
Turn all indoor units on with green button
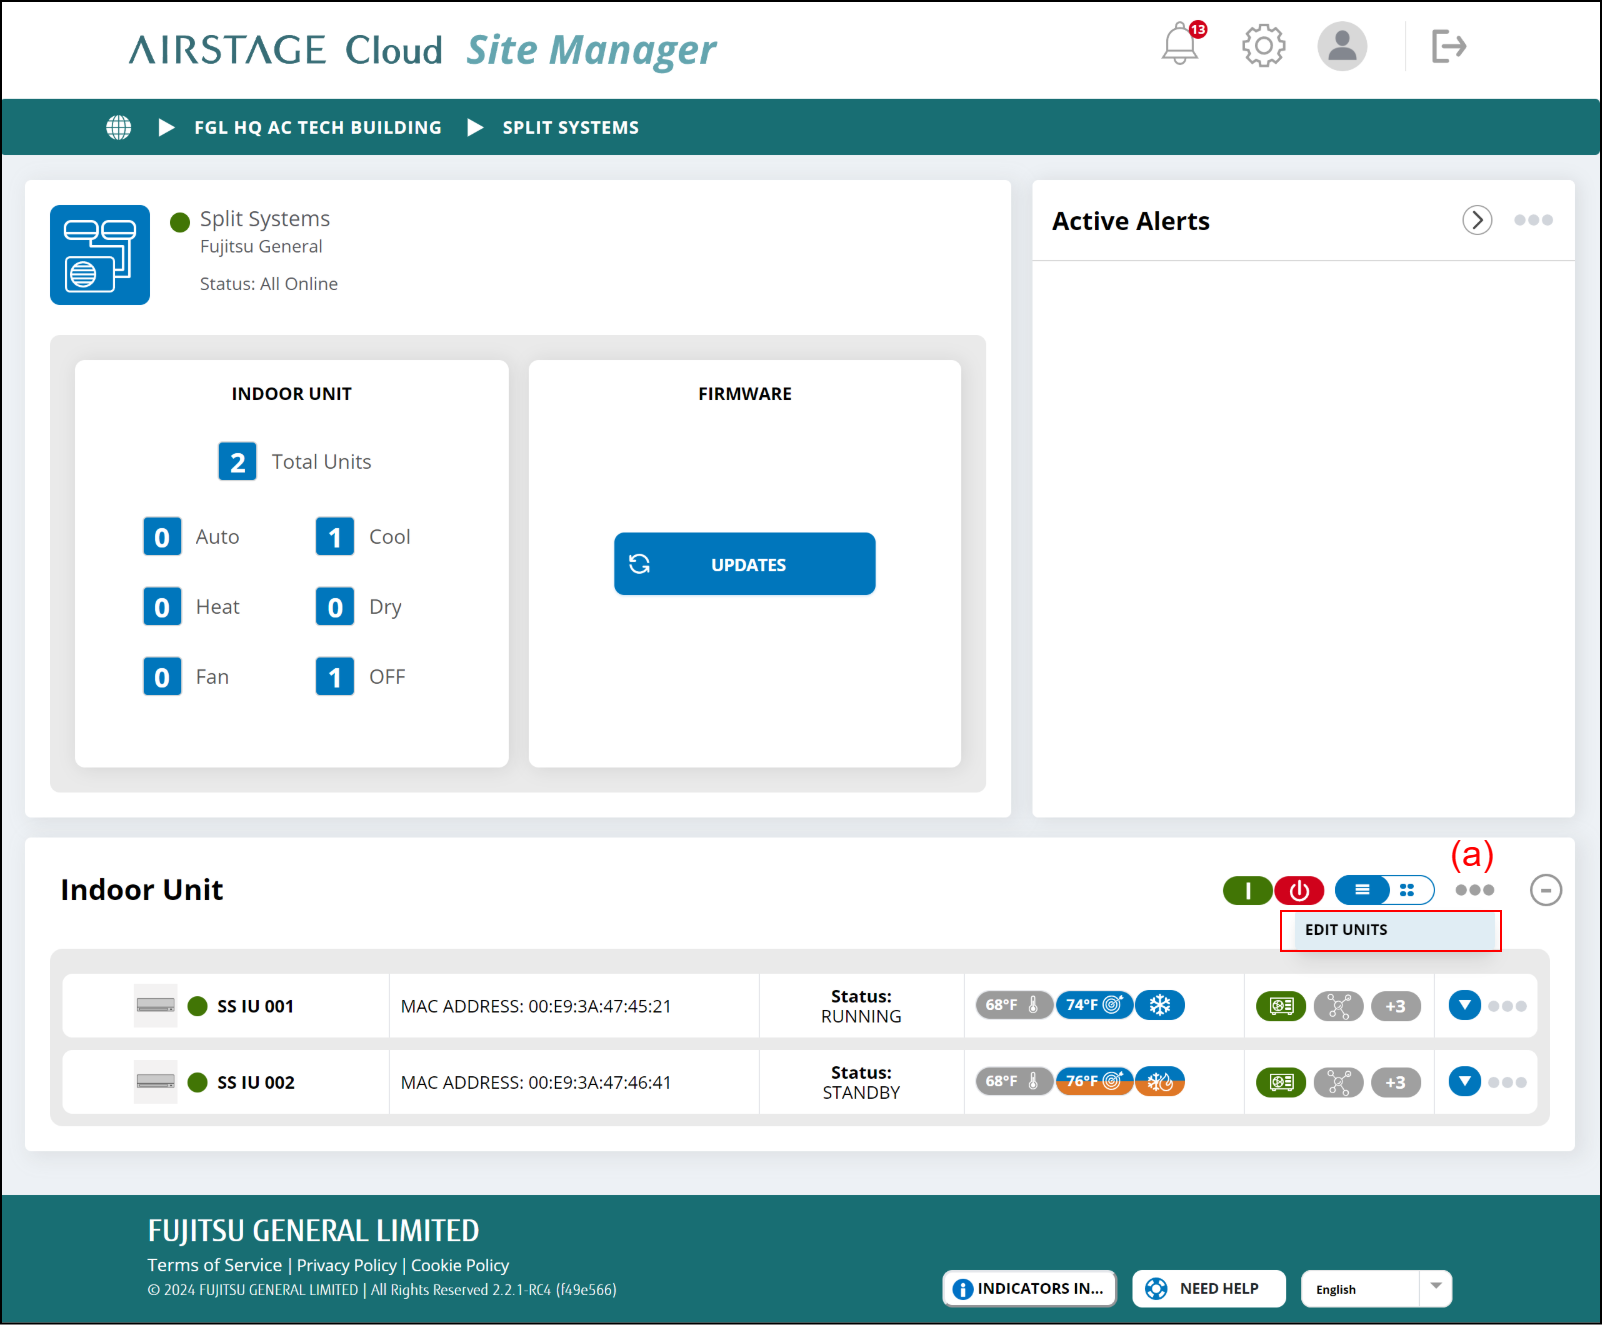(1247, 890)
